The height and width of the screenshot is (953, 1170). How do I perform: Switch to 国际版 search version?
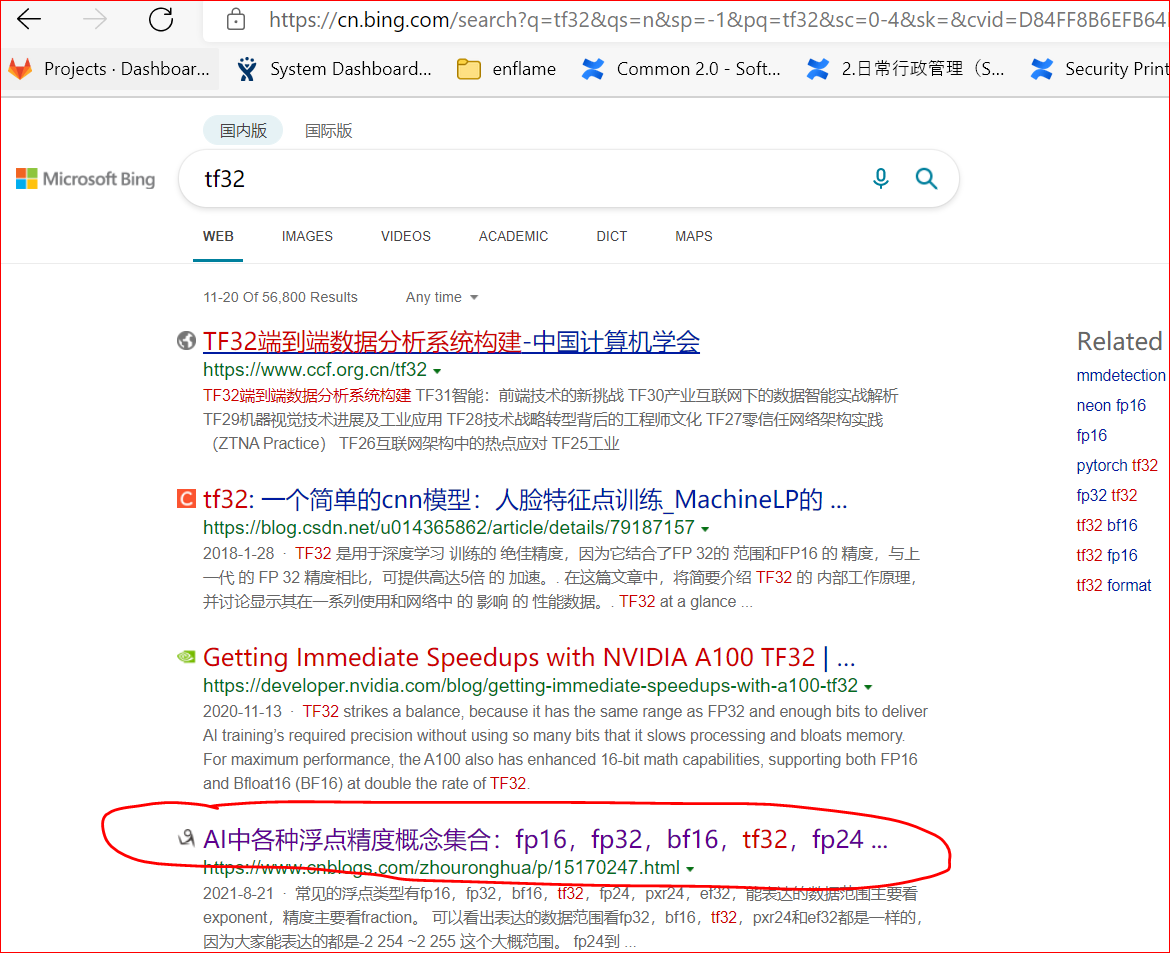pos(328,131)
